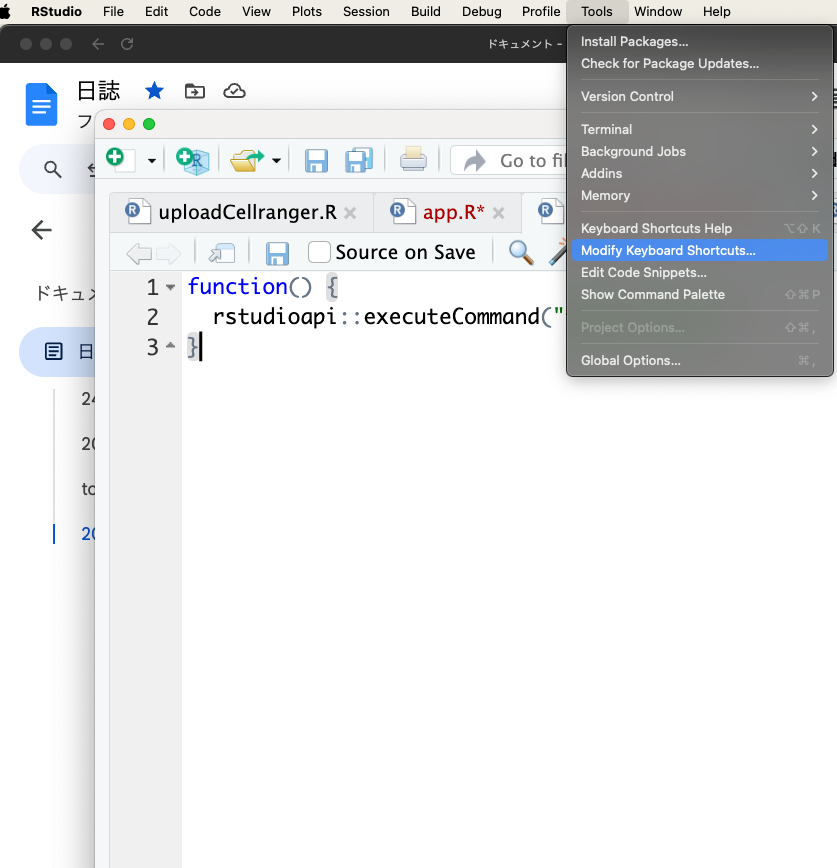Click the cloud saved status icon in Docs
837x868 pixels.
click(234, 91)
